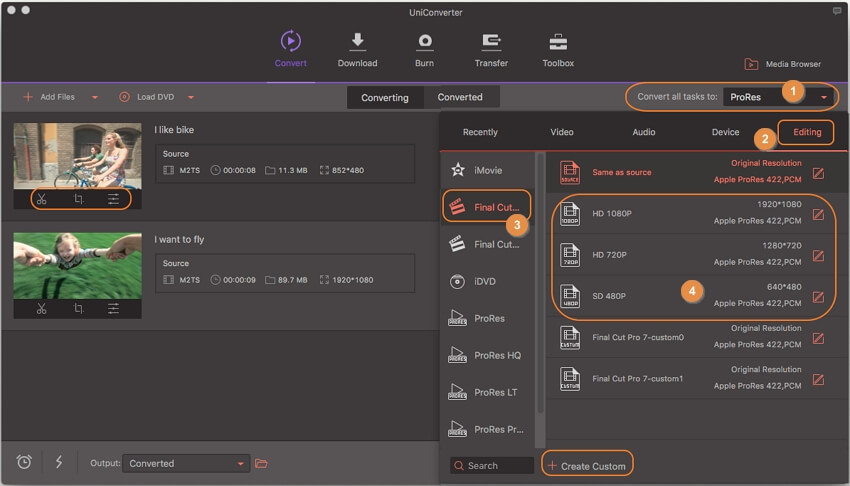Click the format Search field
Image resolution: width=850 pixels, height=486 pixels.
coord(491,465)
